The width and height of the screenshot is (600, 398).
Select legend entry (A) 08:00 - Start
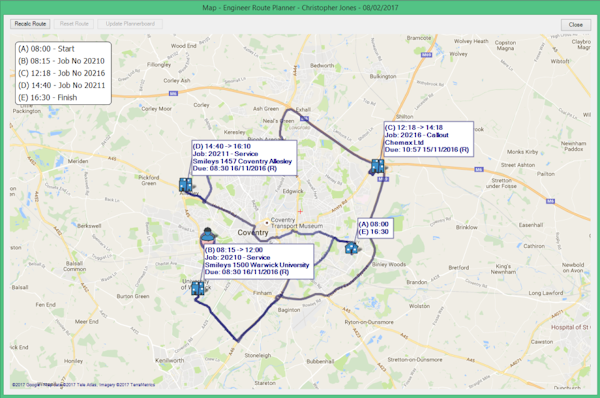(x=46, y=49)
